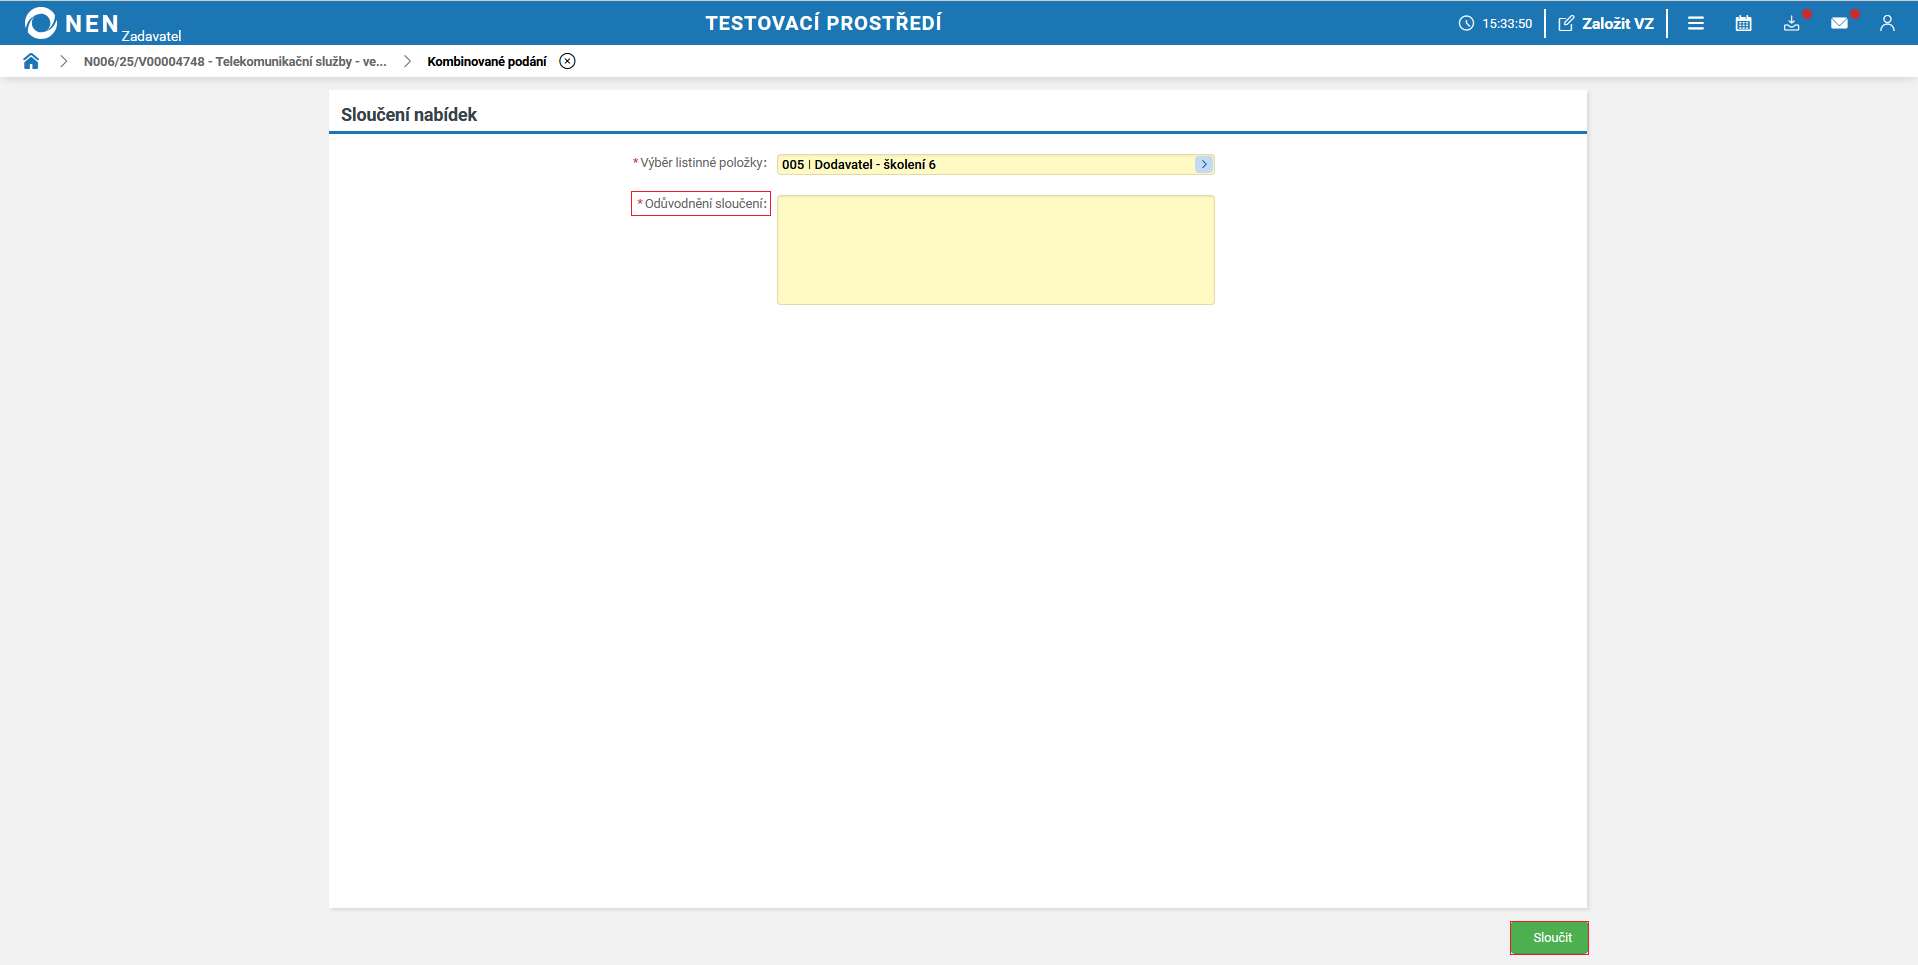Click Založit VZ button
Image resolution: width=1918 pixels, height=965 pixels.
[x=1606, y=23]
